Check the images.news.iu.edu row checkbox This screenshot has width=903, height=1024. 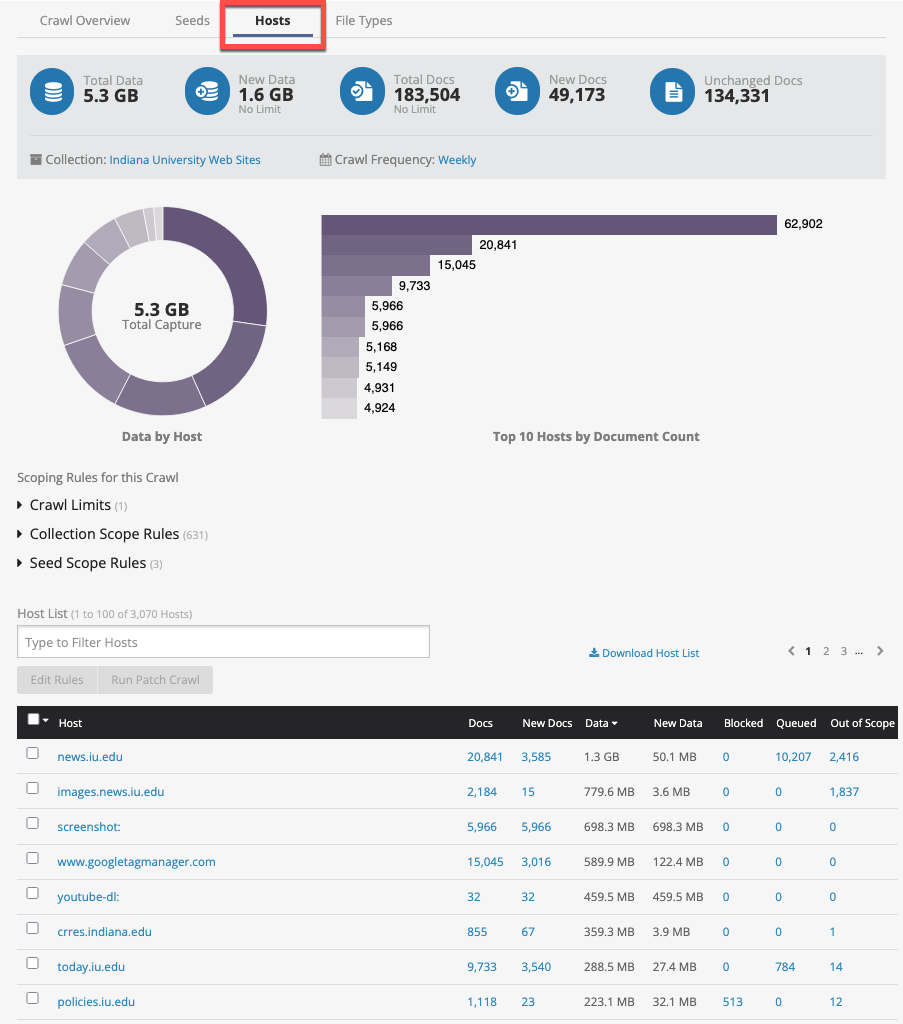click(x=33, y=788)
